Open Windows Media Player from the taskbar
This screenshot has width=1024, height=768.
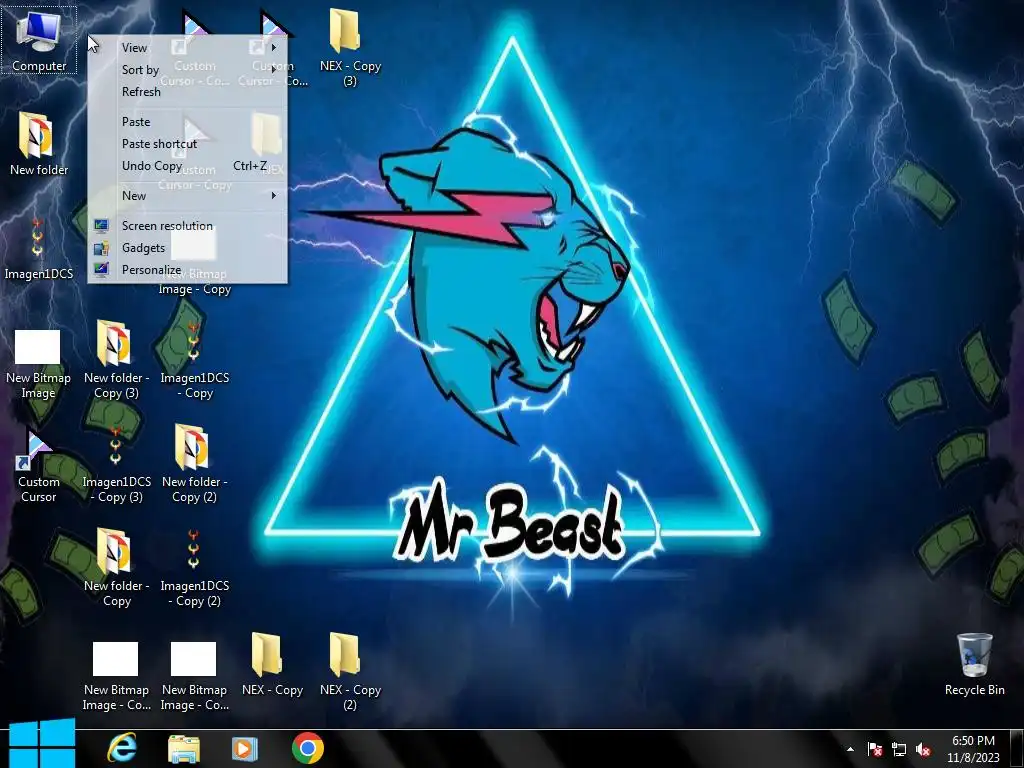[245, 748]
